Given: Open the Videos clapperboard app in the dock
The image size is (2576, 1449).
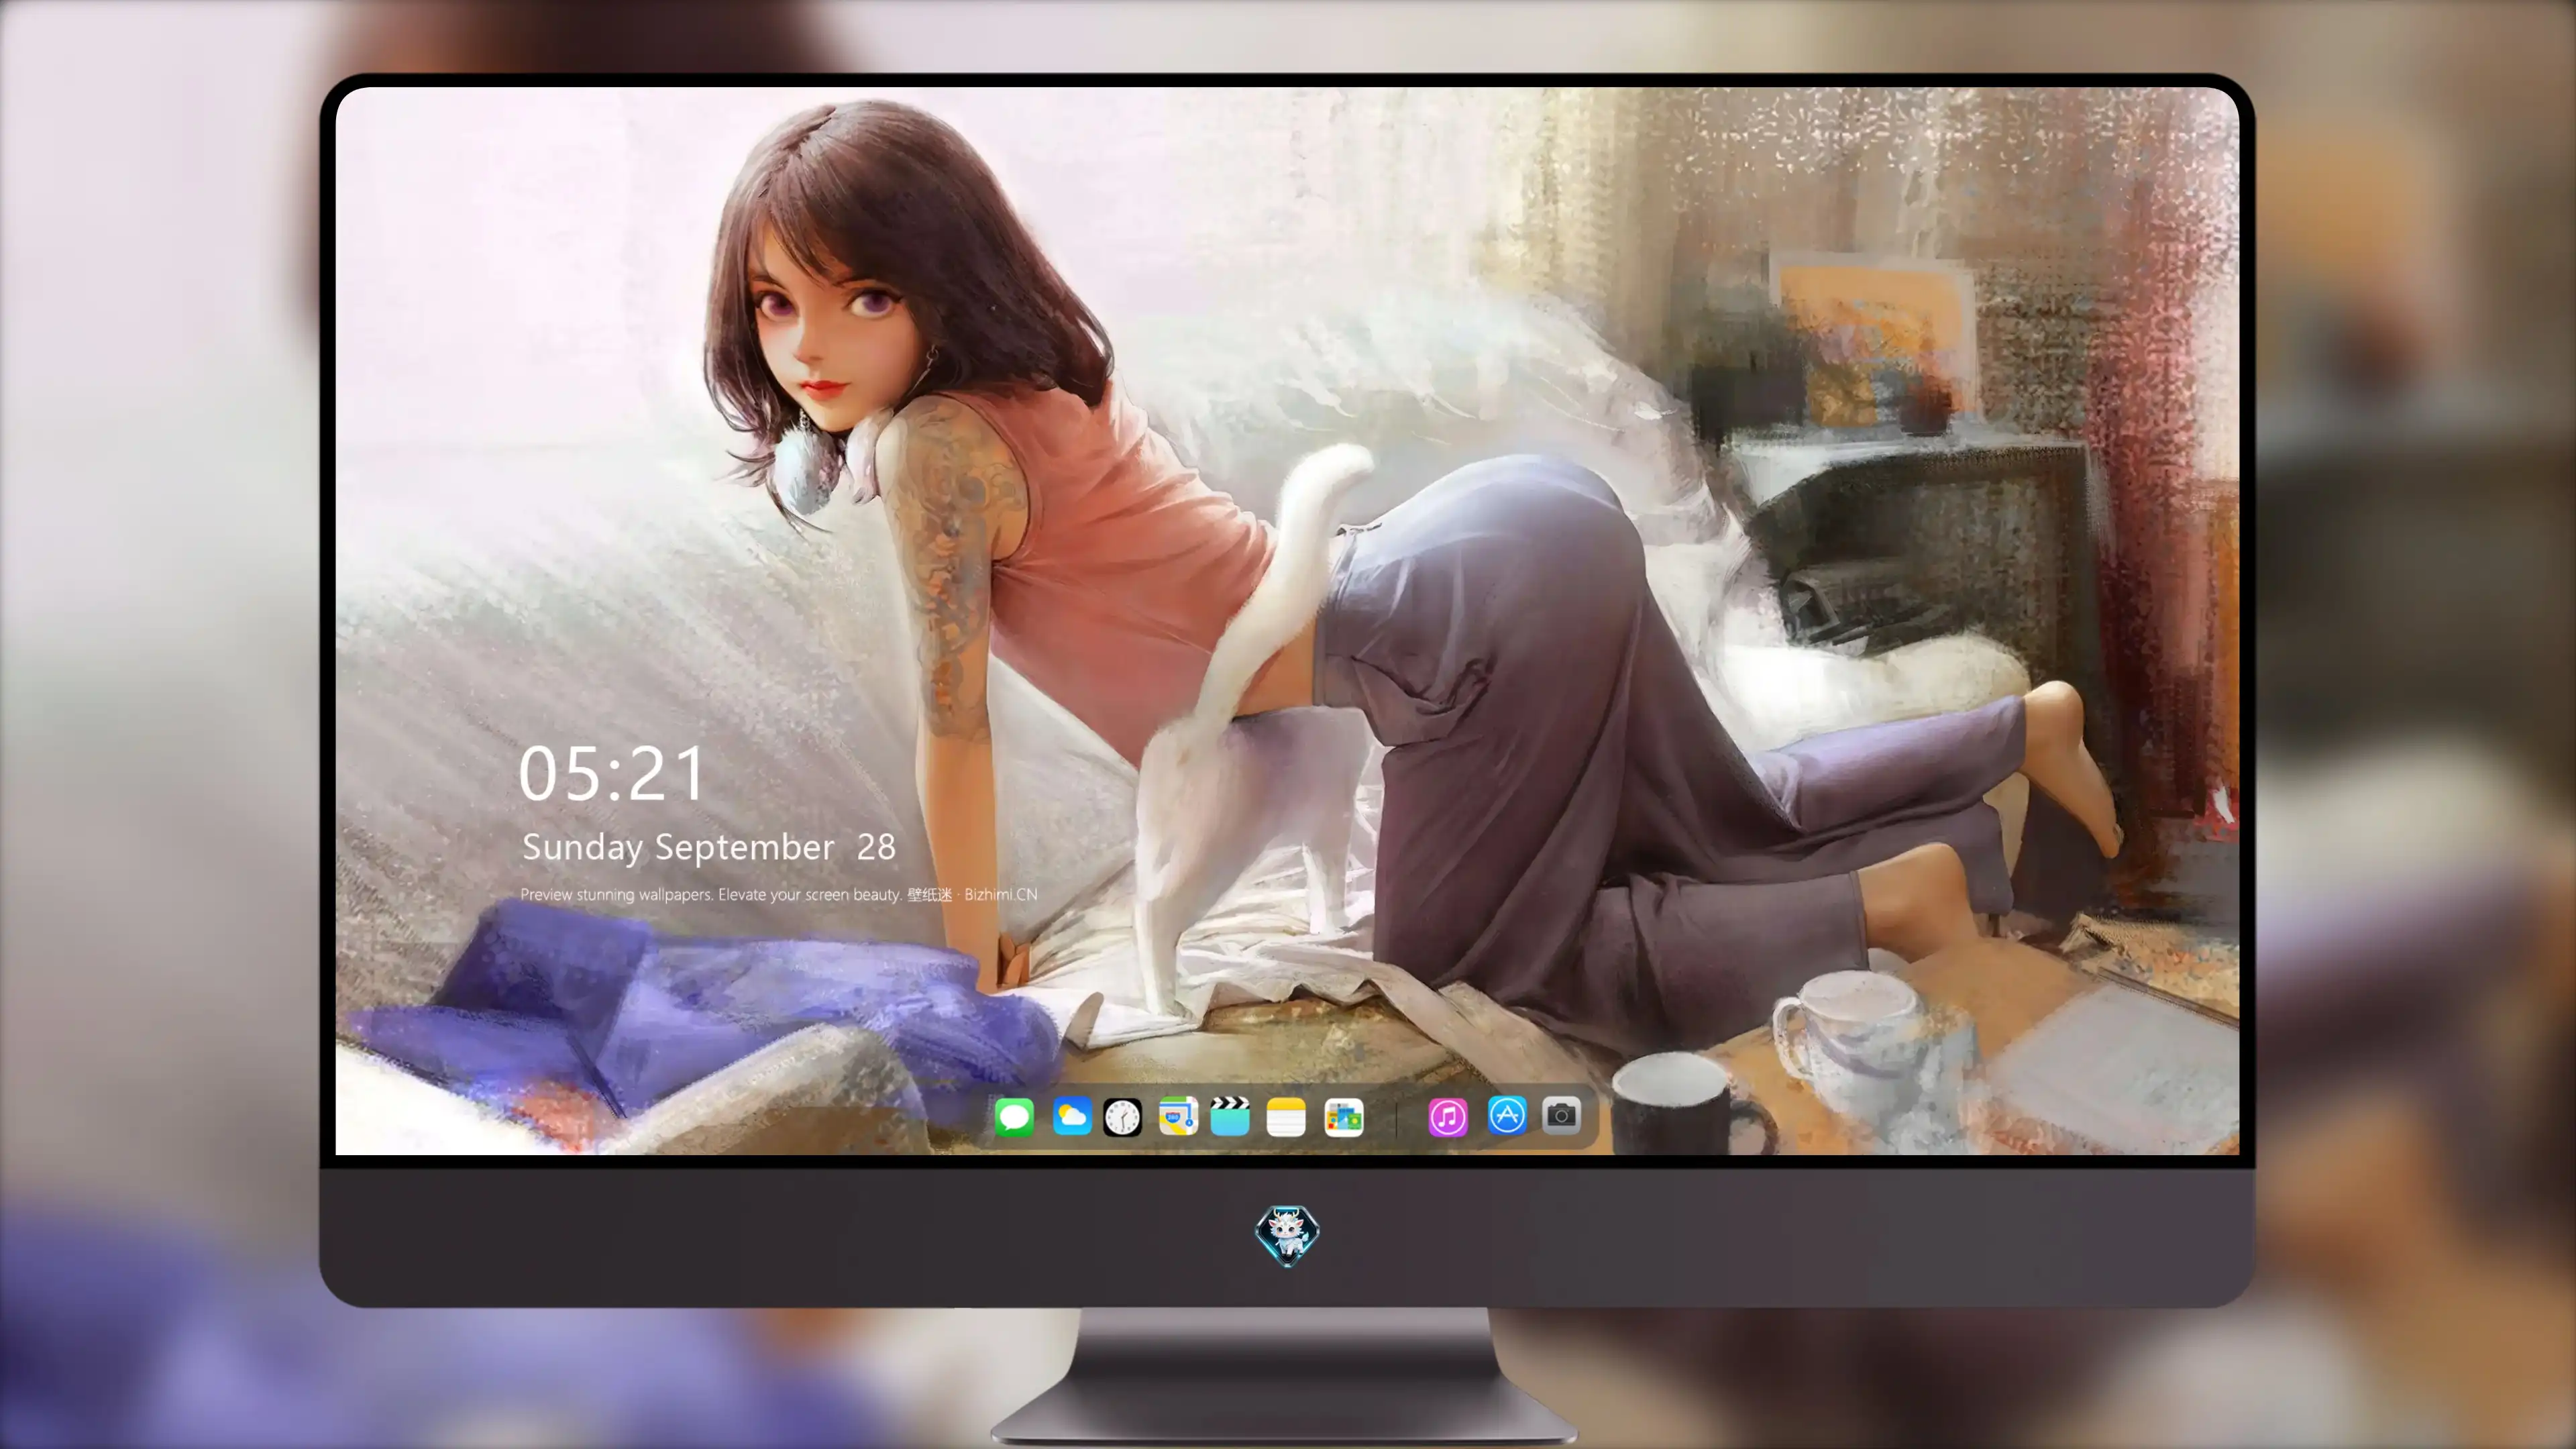Looking at the screenshot, I should tap(1230, 1116).
